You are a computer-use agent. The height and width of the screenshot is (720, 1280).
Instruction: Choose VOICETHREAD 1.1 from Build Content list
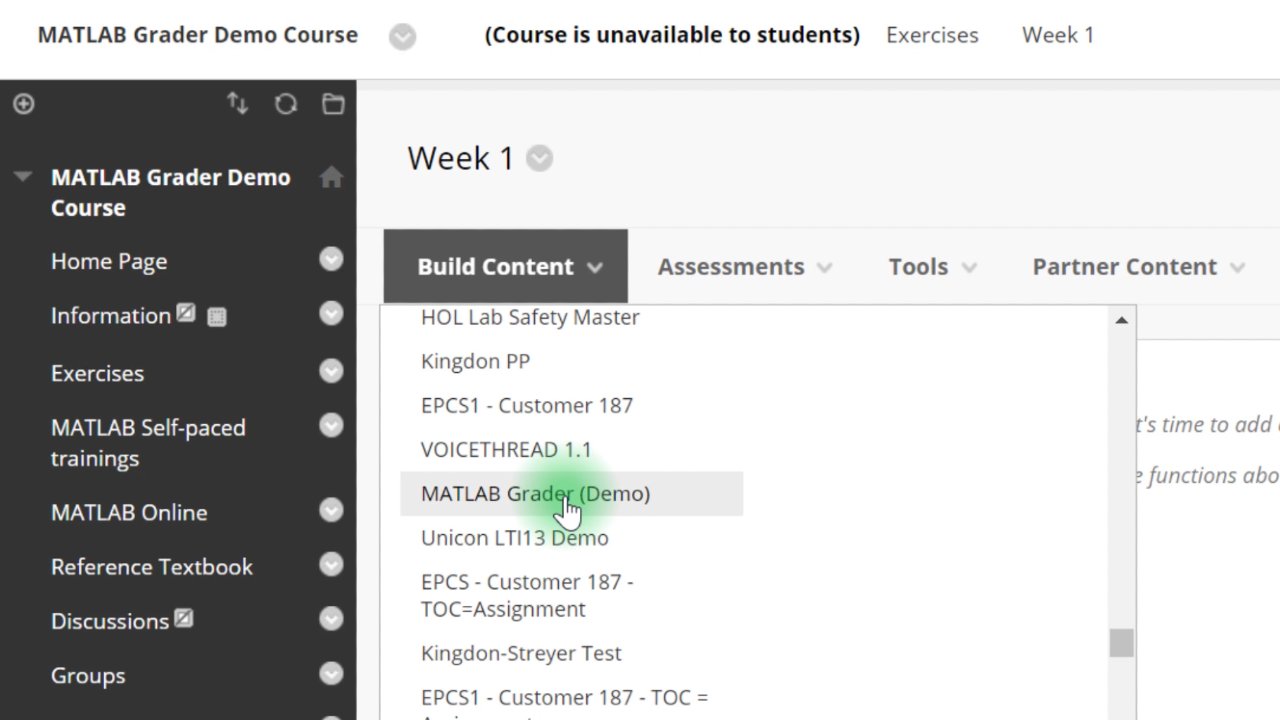click(x=506, y=449)
